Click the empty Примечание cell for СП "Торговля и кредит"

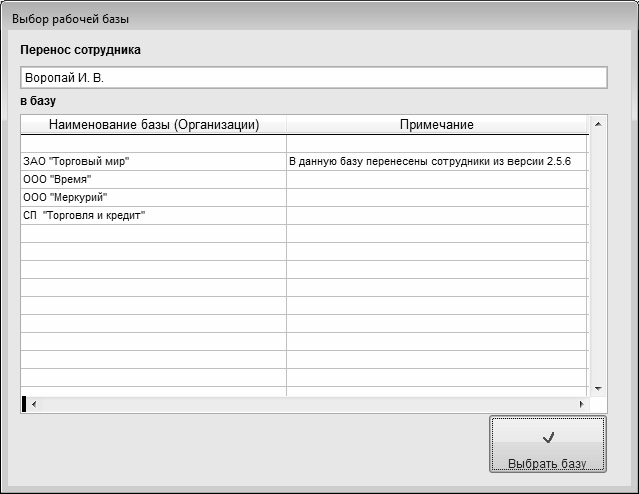436,215
